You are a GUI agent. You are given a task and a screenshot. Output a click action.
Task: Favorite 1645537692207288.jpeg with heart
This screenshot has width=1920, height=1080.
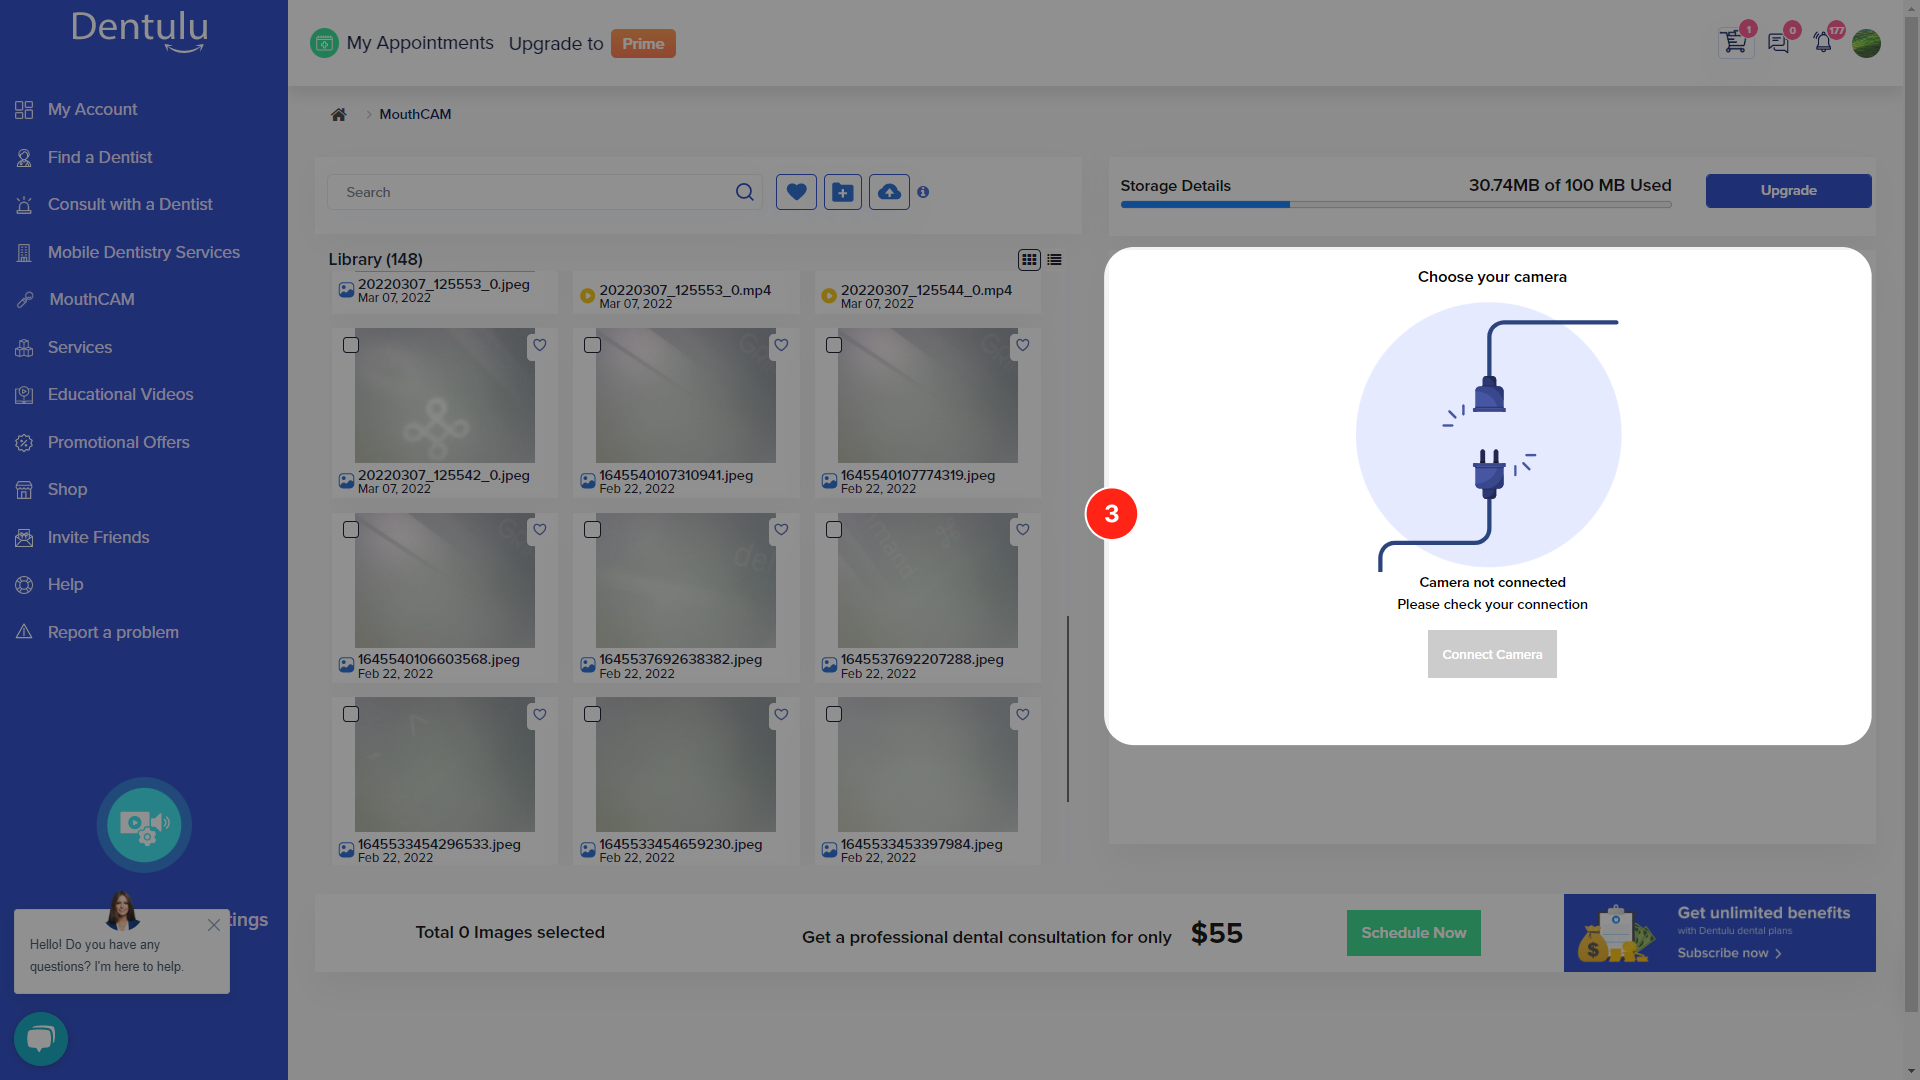pyautogui.click(x=1022, y=530)
